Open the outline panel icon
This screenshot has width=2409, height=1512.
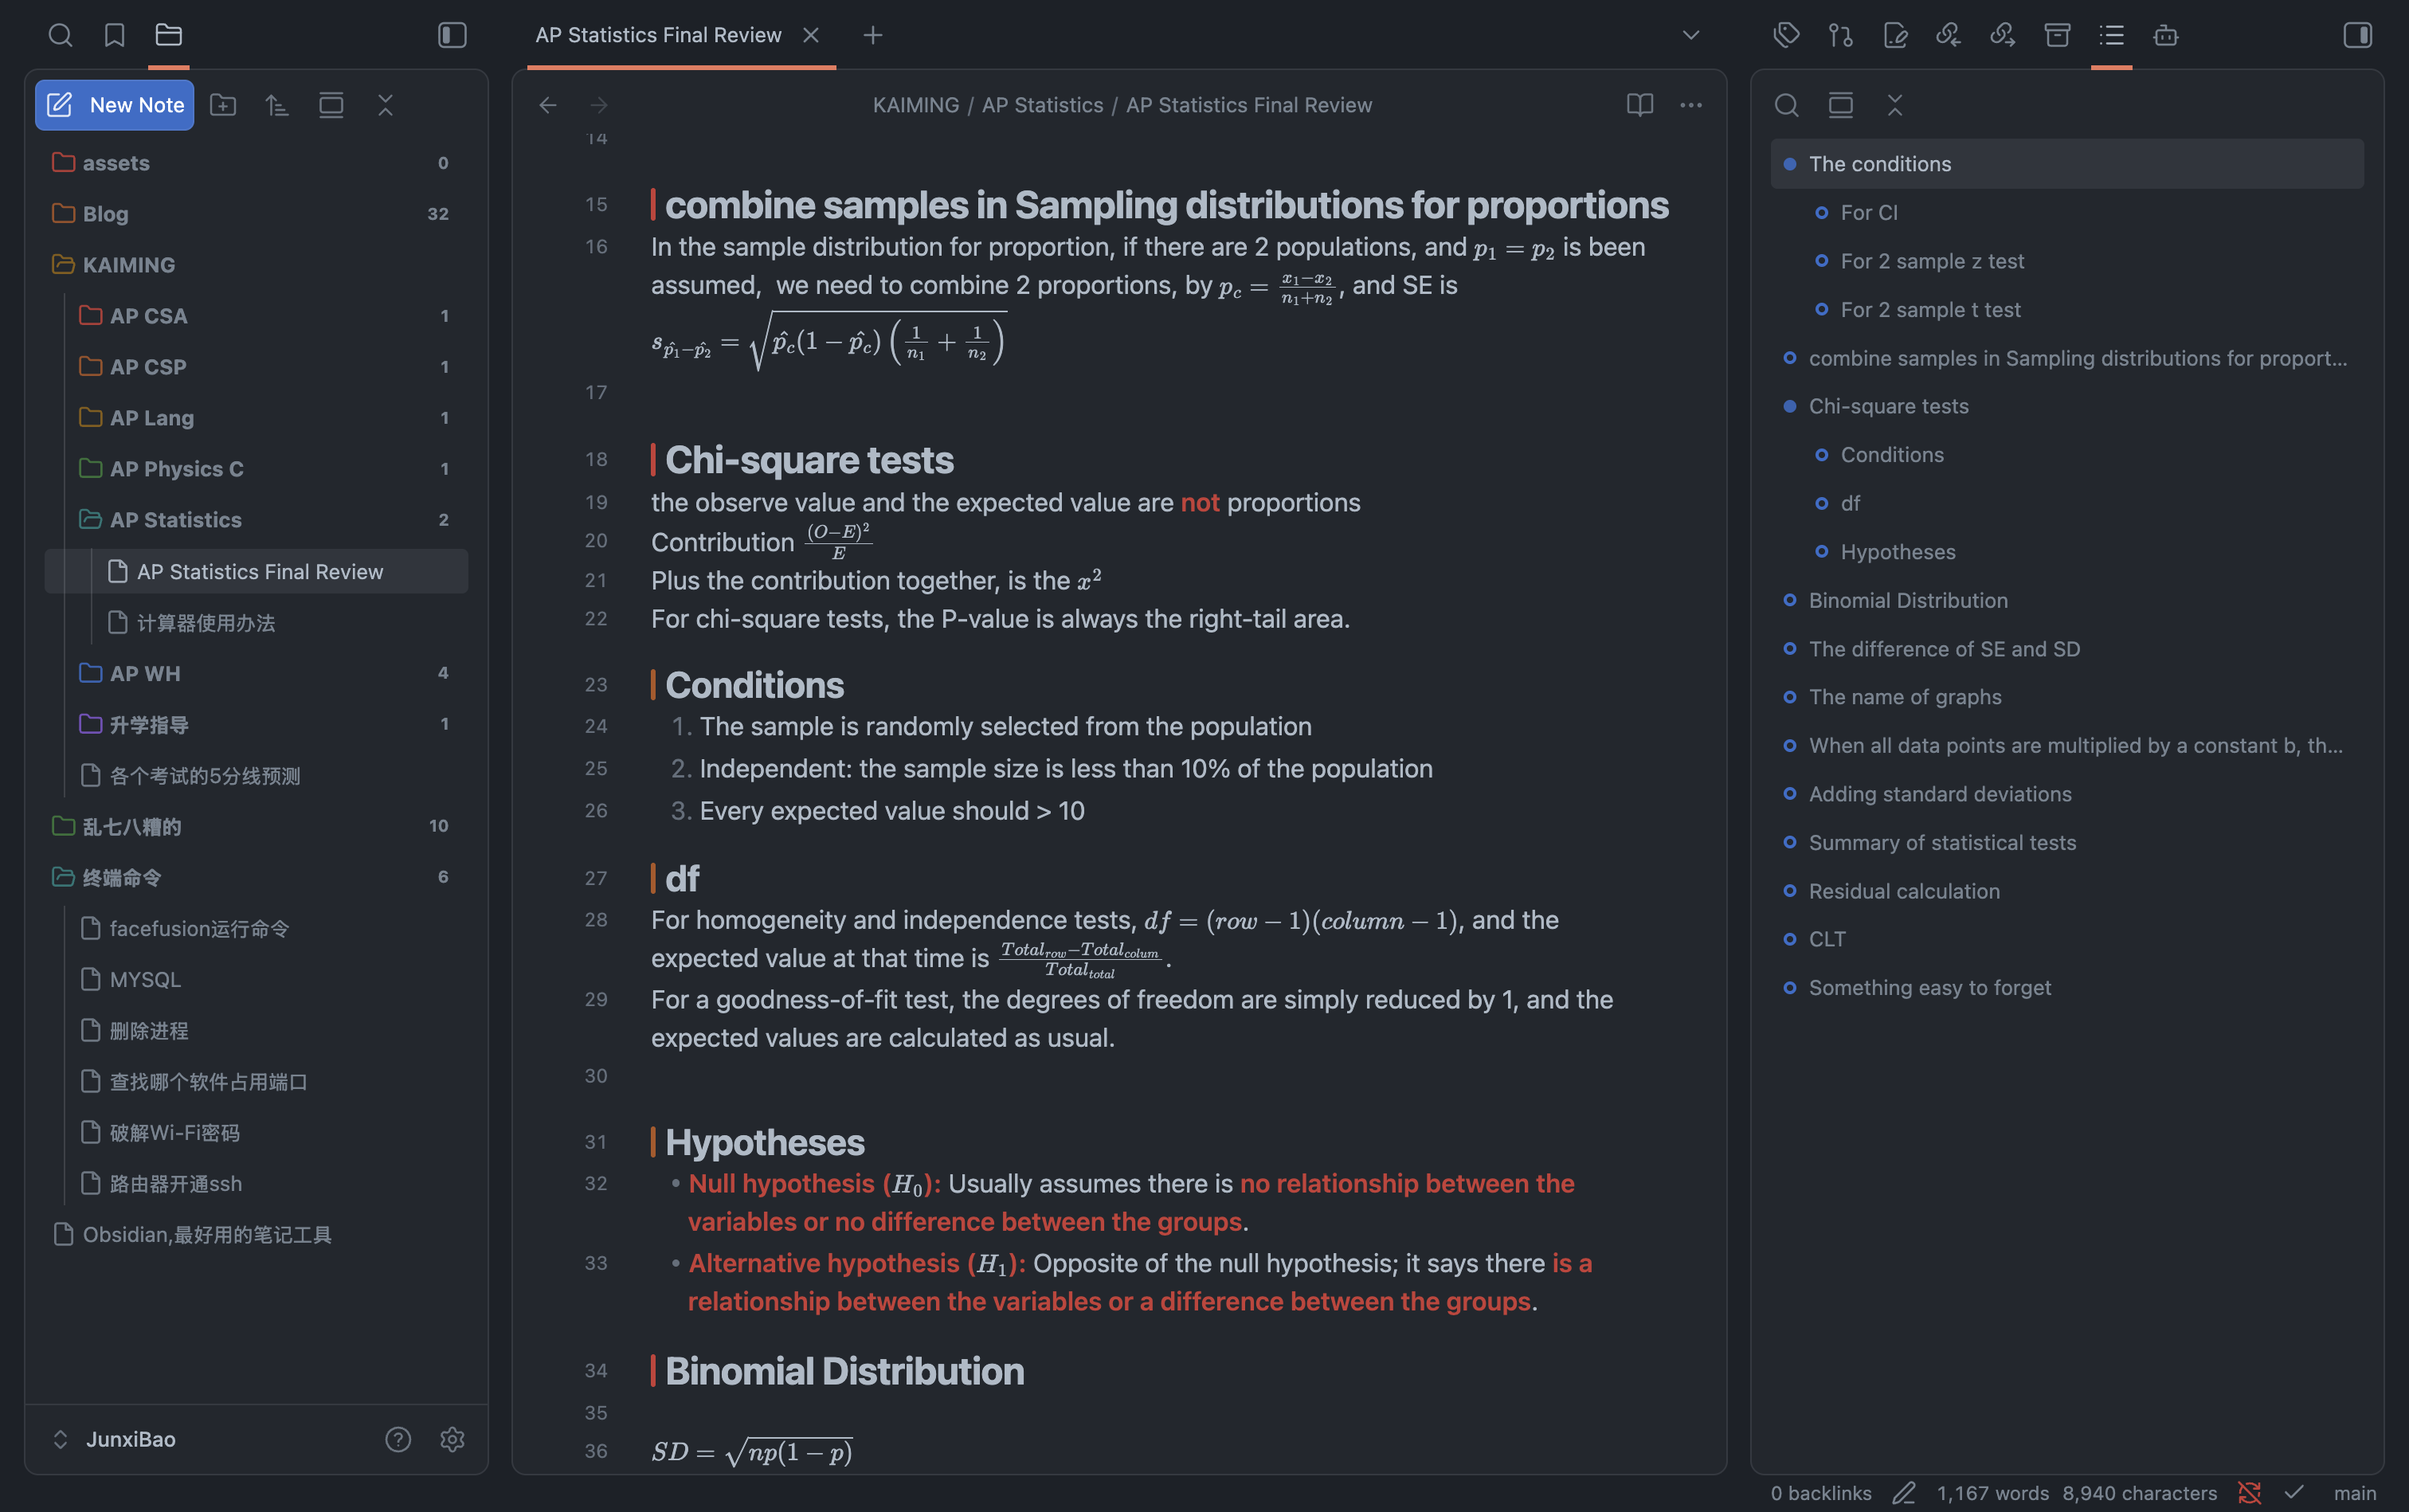click(2111, 36)
